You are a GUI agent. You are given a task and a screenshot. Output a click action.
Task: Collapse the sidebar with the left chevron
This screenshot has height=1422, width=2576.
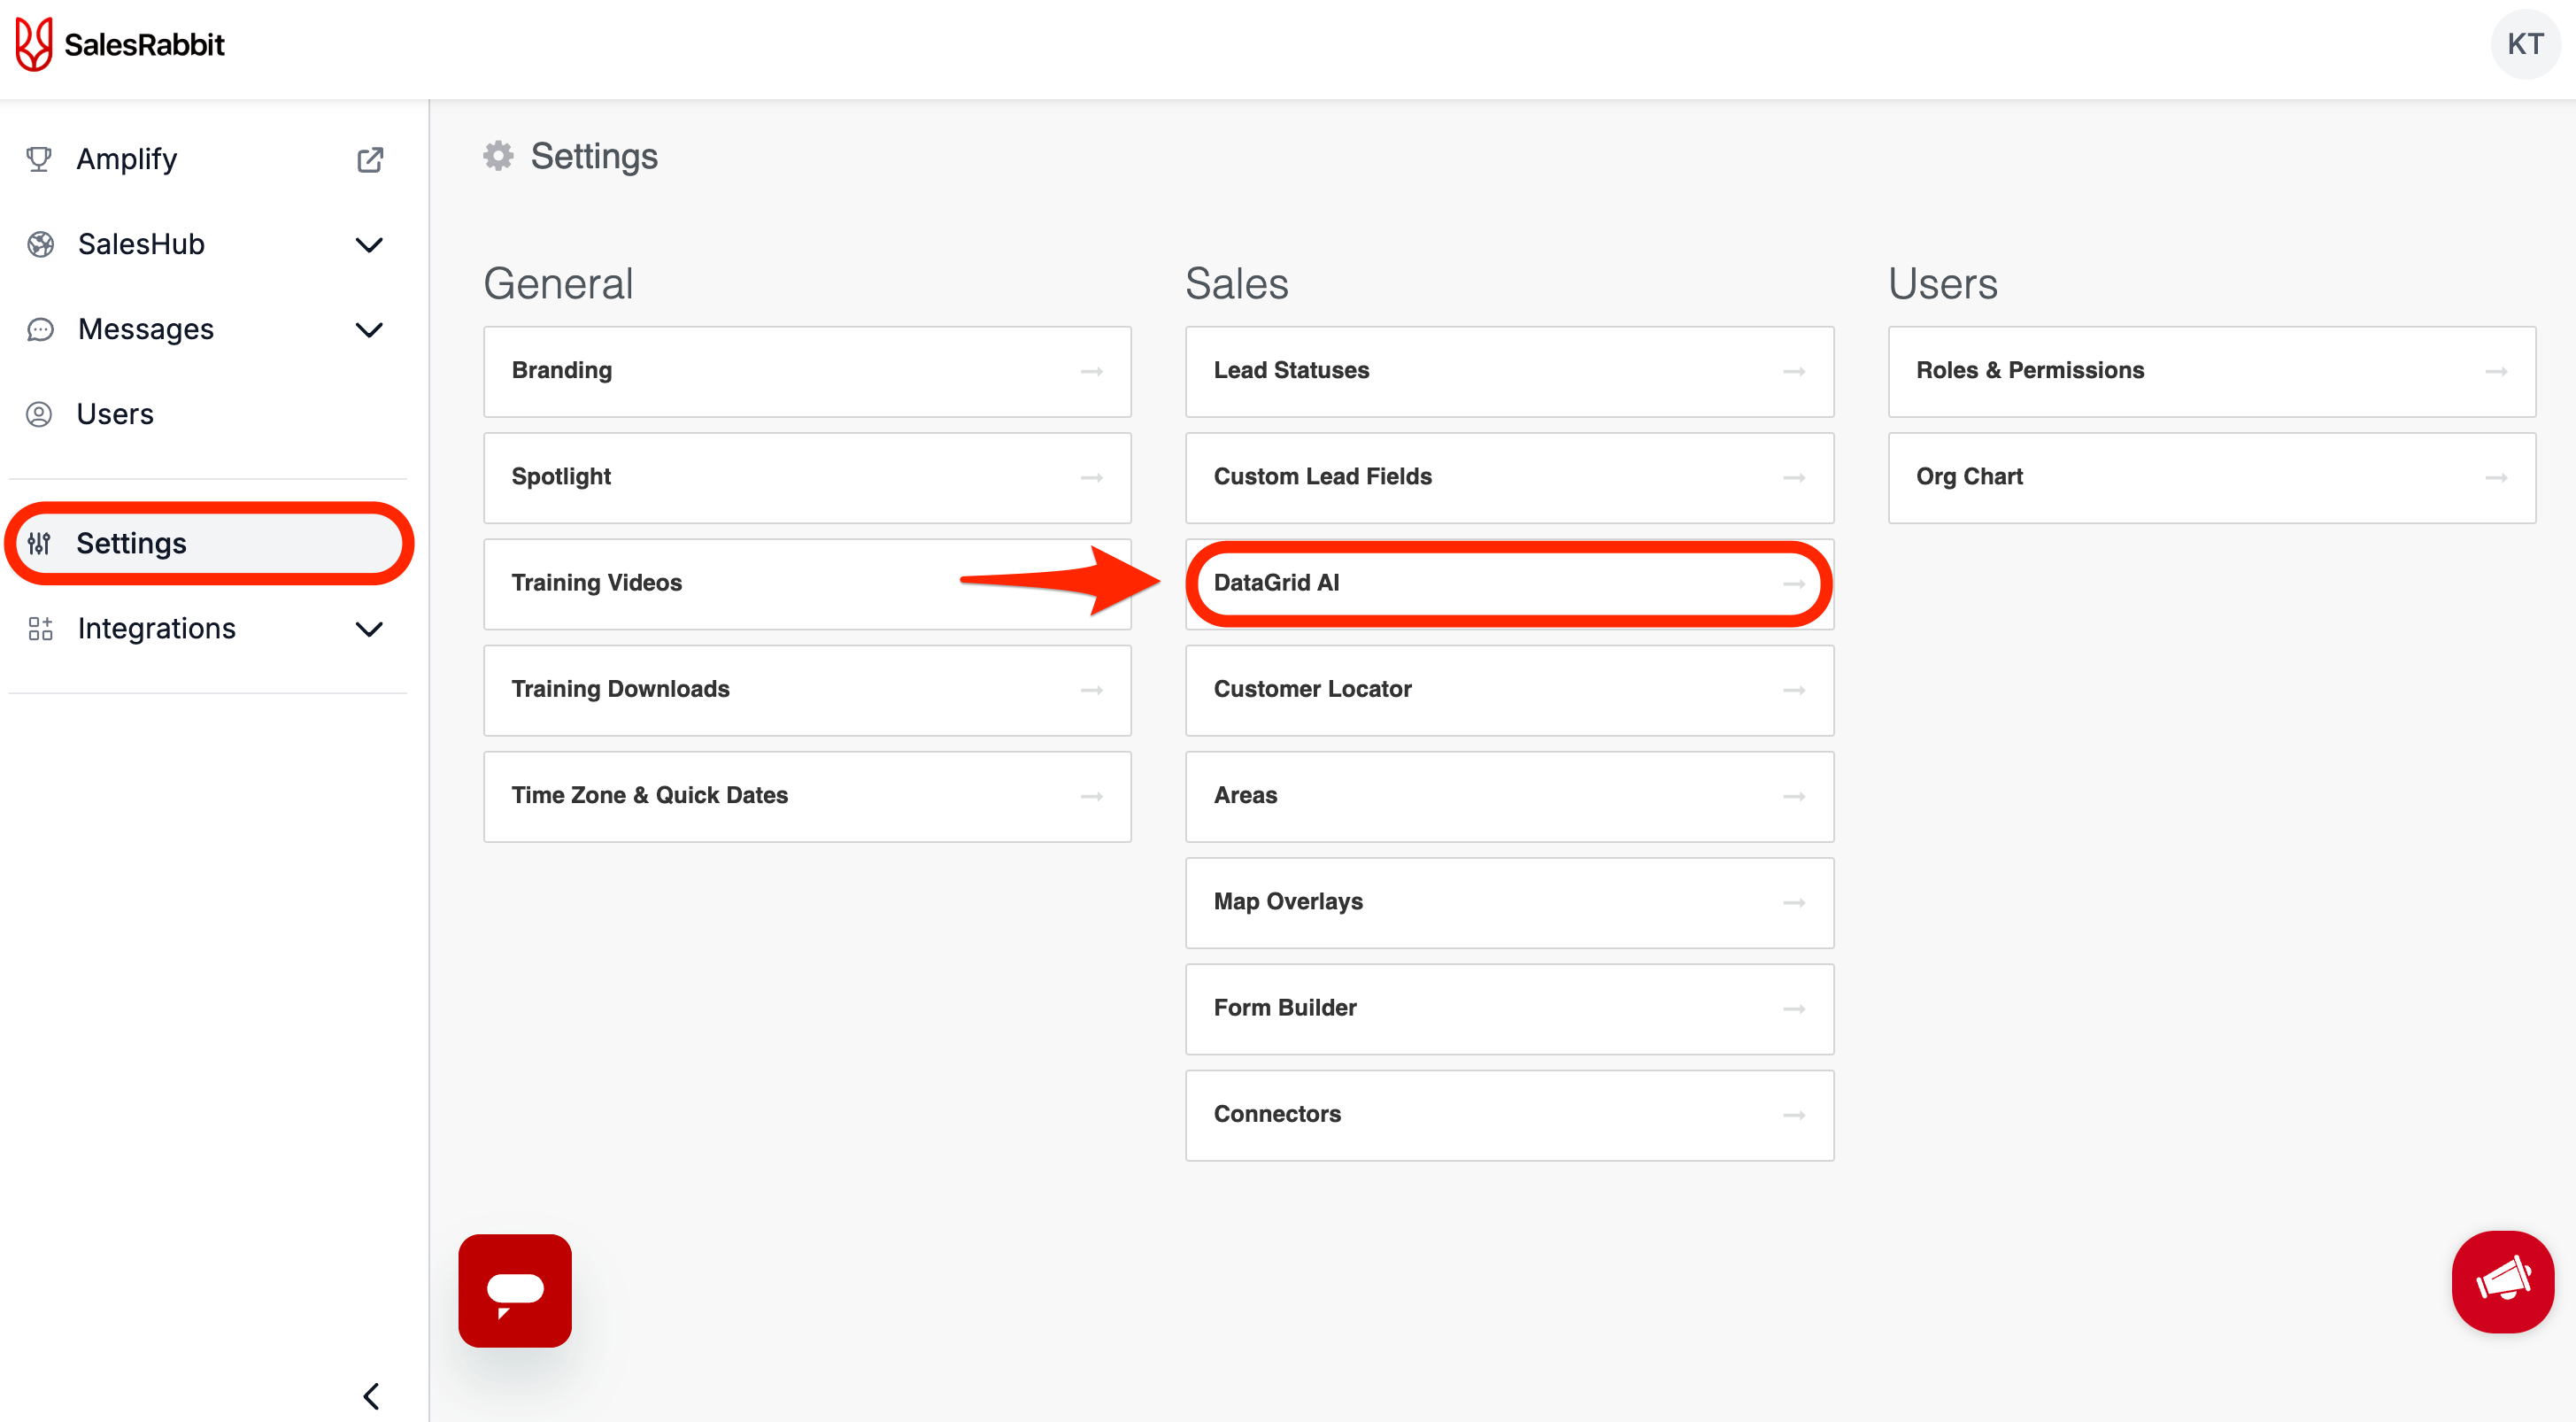click(x=371, y=1396)
